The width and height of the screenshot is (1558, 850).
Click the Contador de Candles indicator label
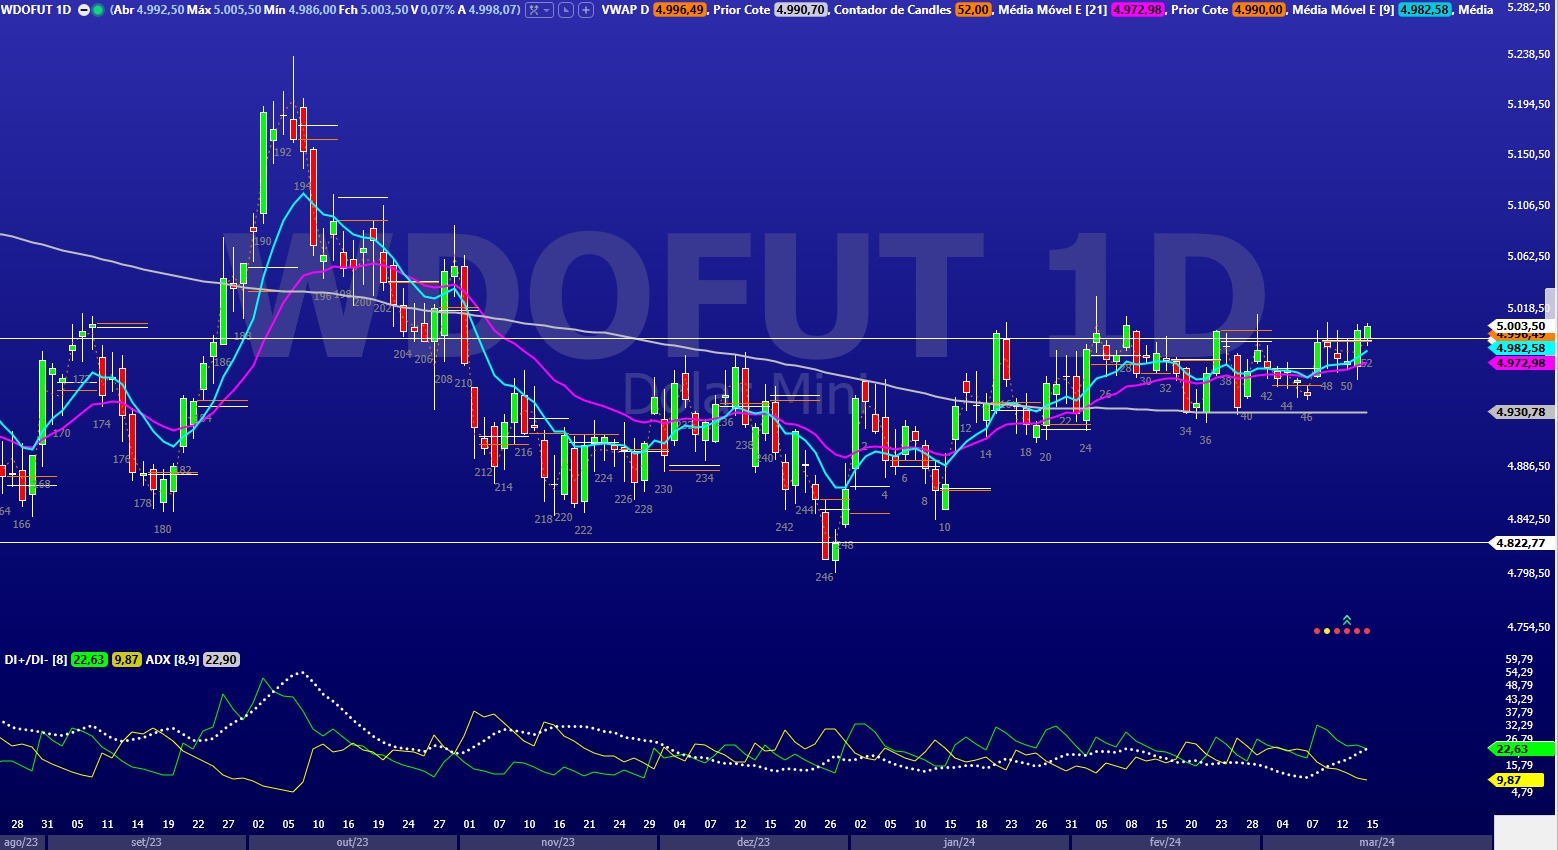[892, 10]
